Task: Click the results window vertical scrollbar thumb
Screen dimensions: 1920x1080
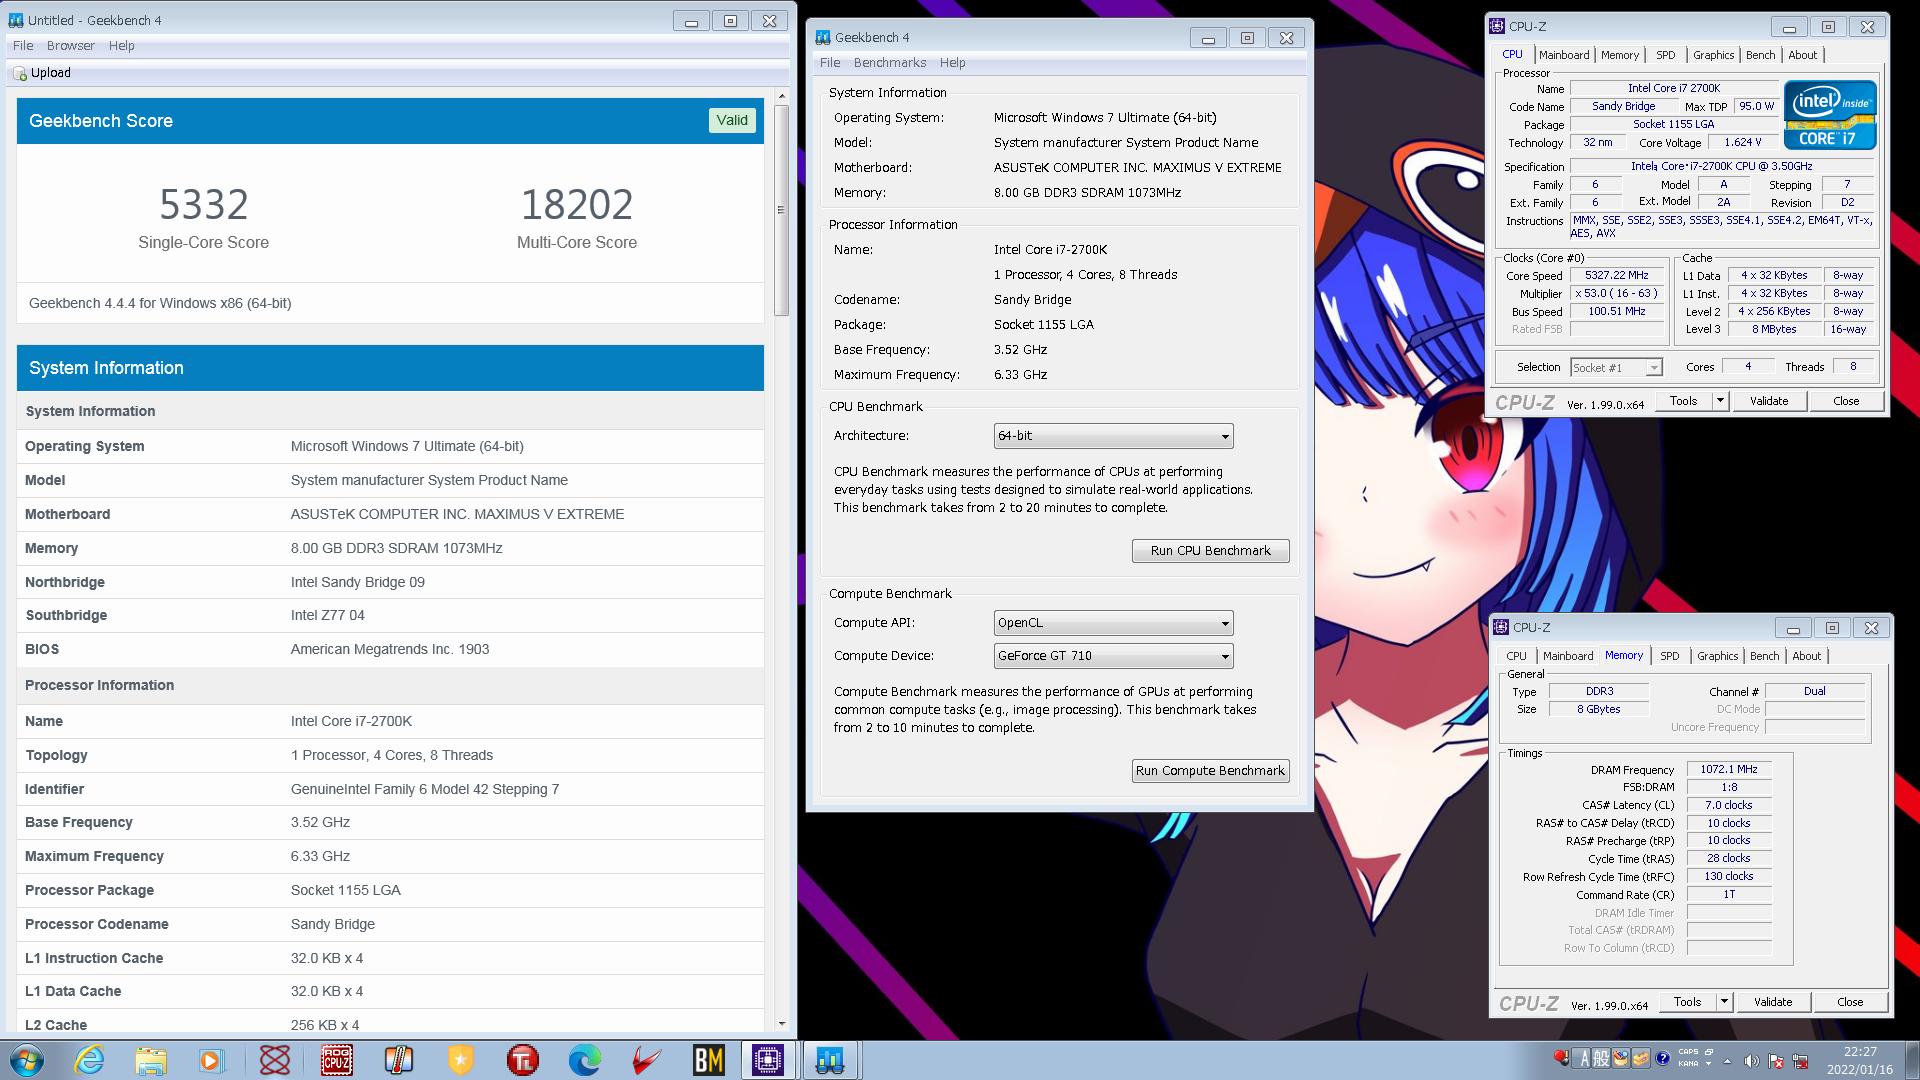Action: (782, 210)
